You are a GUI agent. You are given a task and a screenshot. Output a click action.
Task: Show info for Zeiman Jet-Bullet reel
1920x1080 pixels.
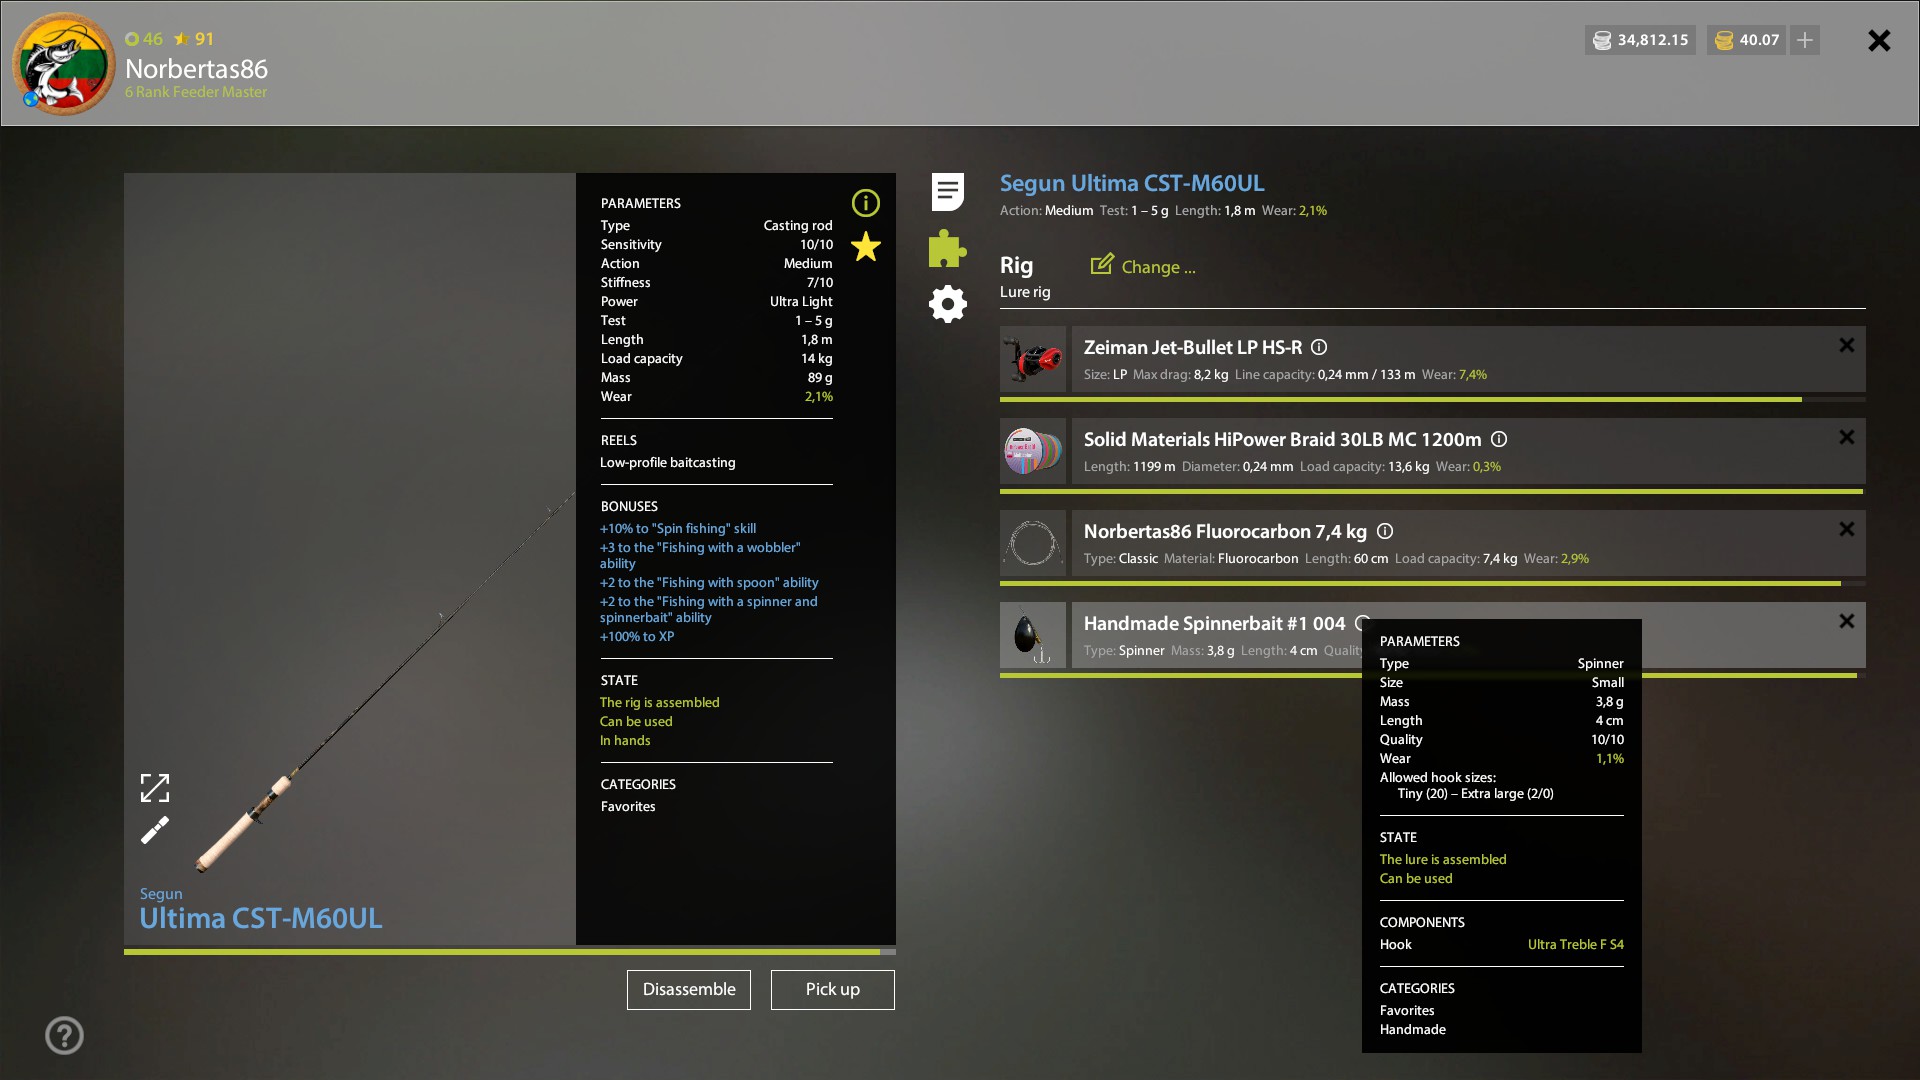tap(1319, 347)
